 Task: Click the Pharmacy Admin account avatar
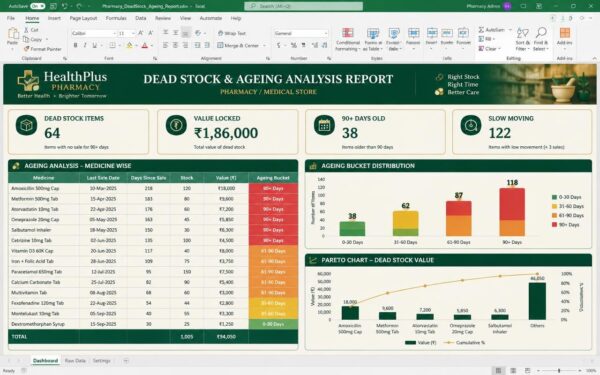507,6
